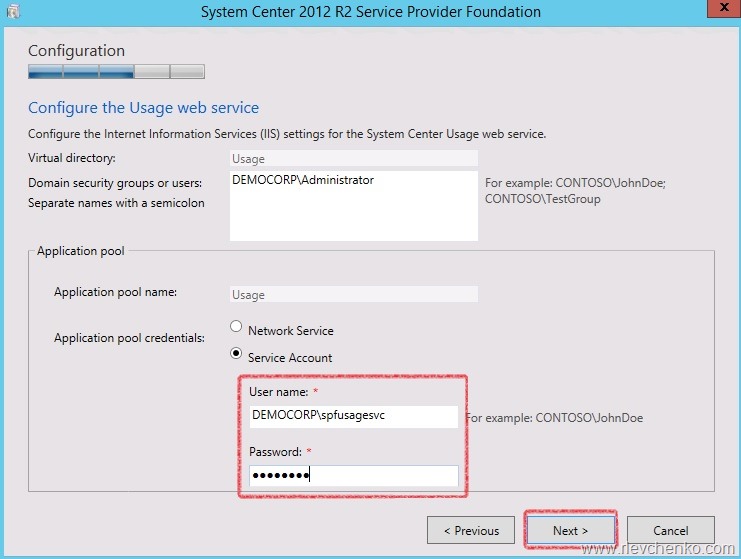Click the third filled progress bar segment
This screenshot has width=741, height=559.
pyautogui.click(x=116, y=72)
